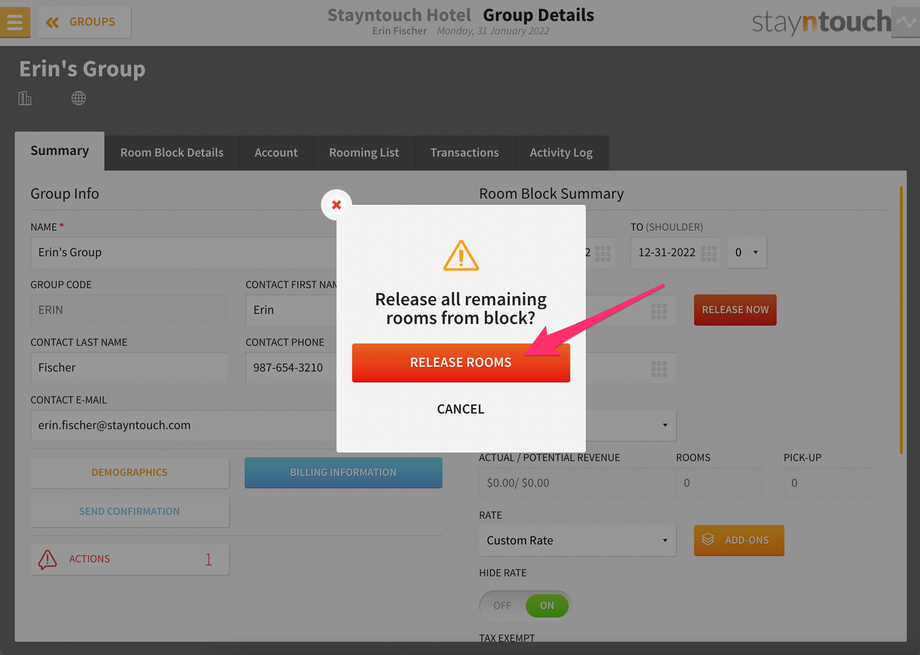Open the Activity Log tab

pyautogui.click(x=561, y=153)
